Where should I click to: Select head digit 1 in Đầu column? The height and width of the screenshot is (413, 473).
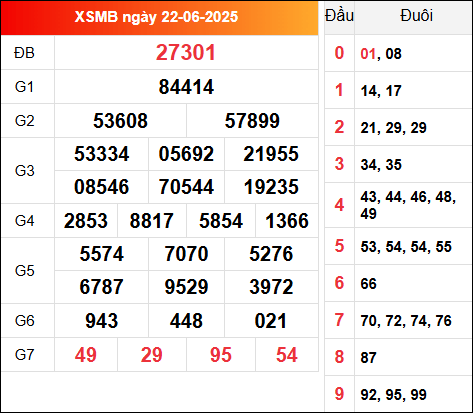[339, 90]
